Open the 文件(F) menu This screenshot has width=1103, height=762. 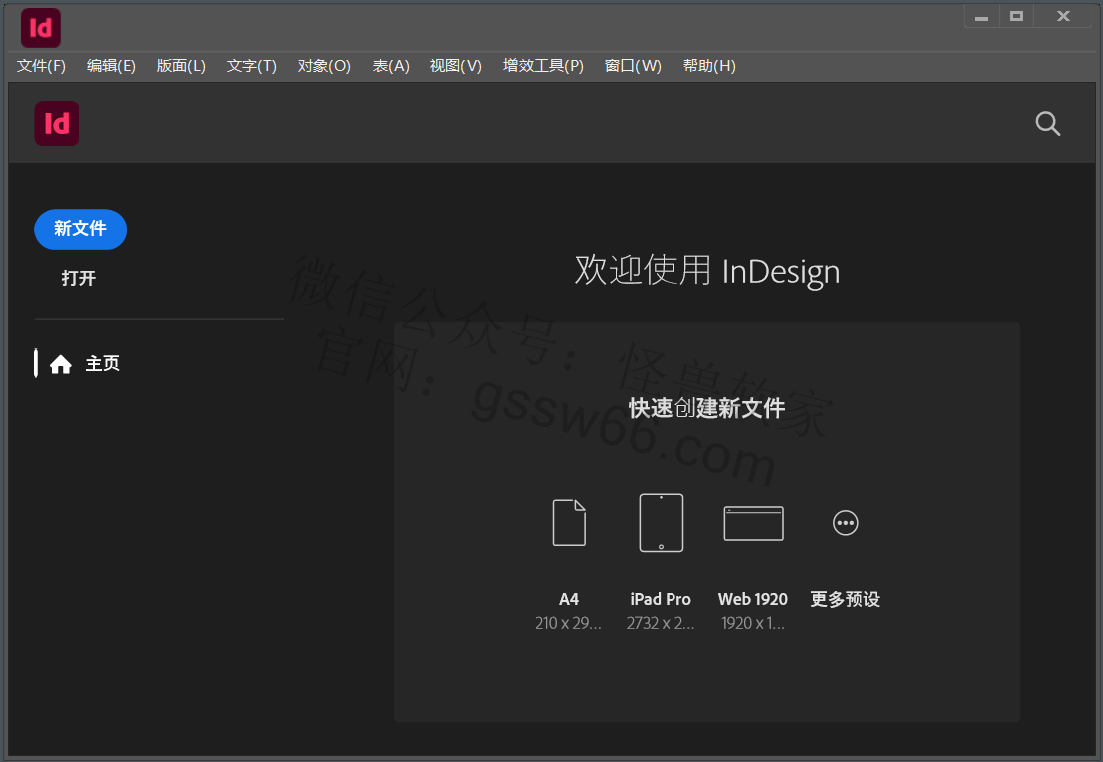coord(41,66)
